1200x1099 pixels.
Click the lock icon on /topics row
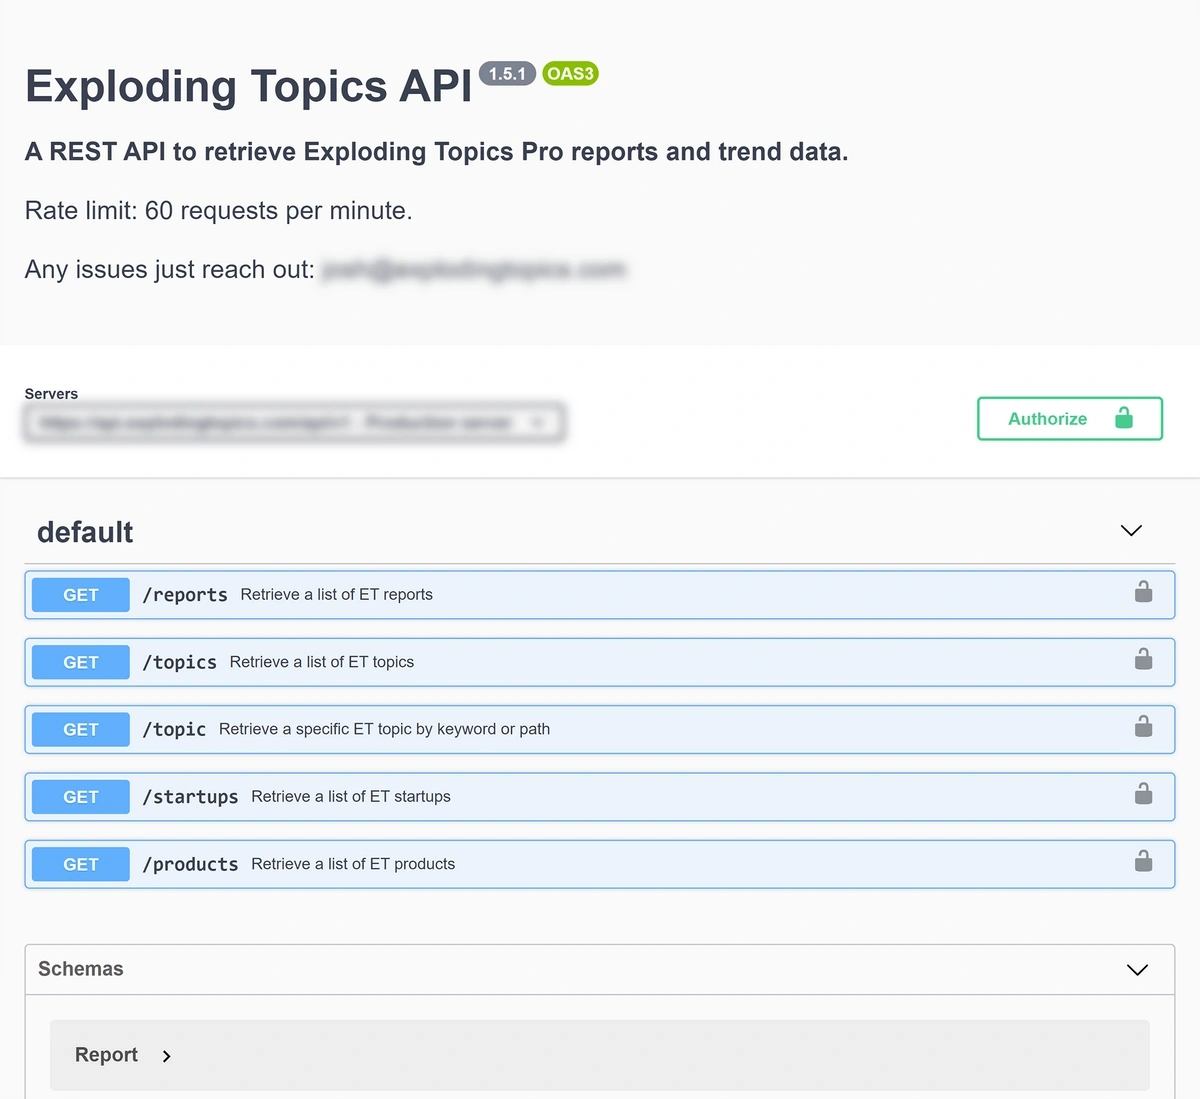(x=1143, y=659)
